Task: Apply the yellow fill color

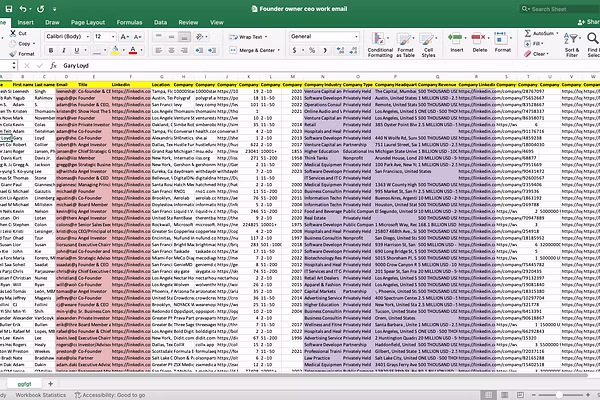Action: point(115,50)
